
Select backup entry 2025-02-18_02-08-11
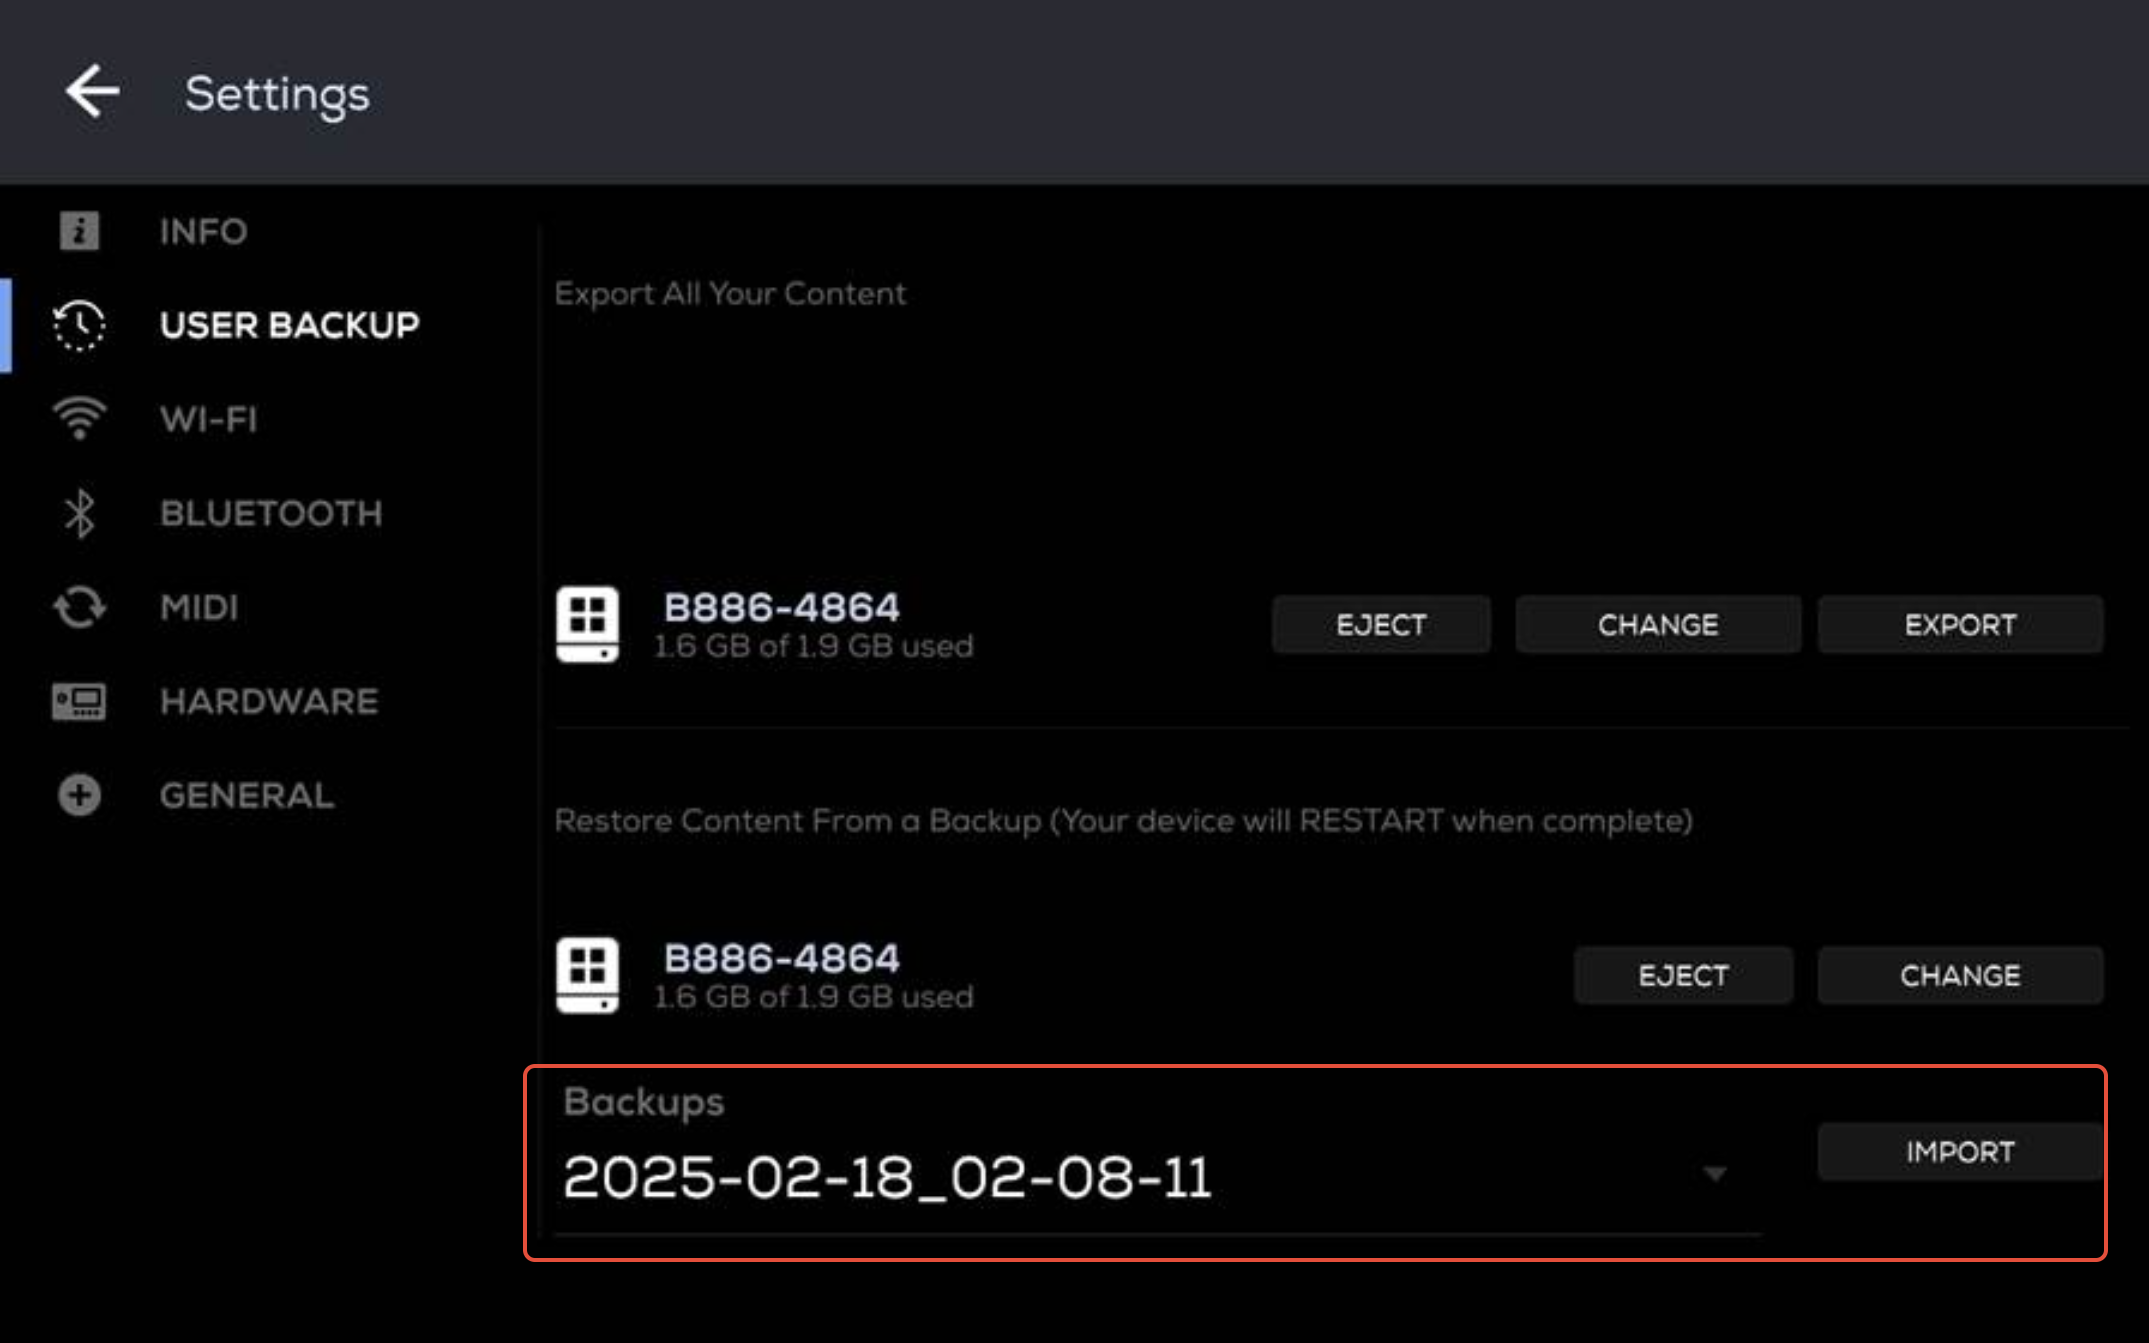[888, 1177]
